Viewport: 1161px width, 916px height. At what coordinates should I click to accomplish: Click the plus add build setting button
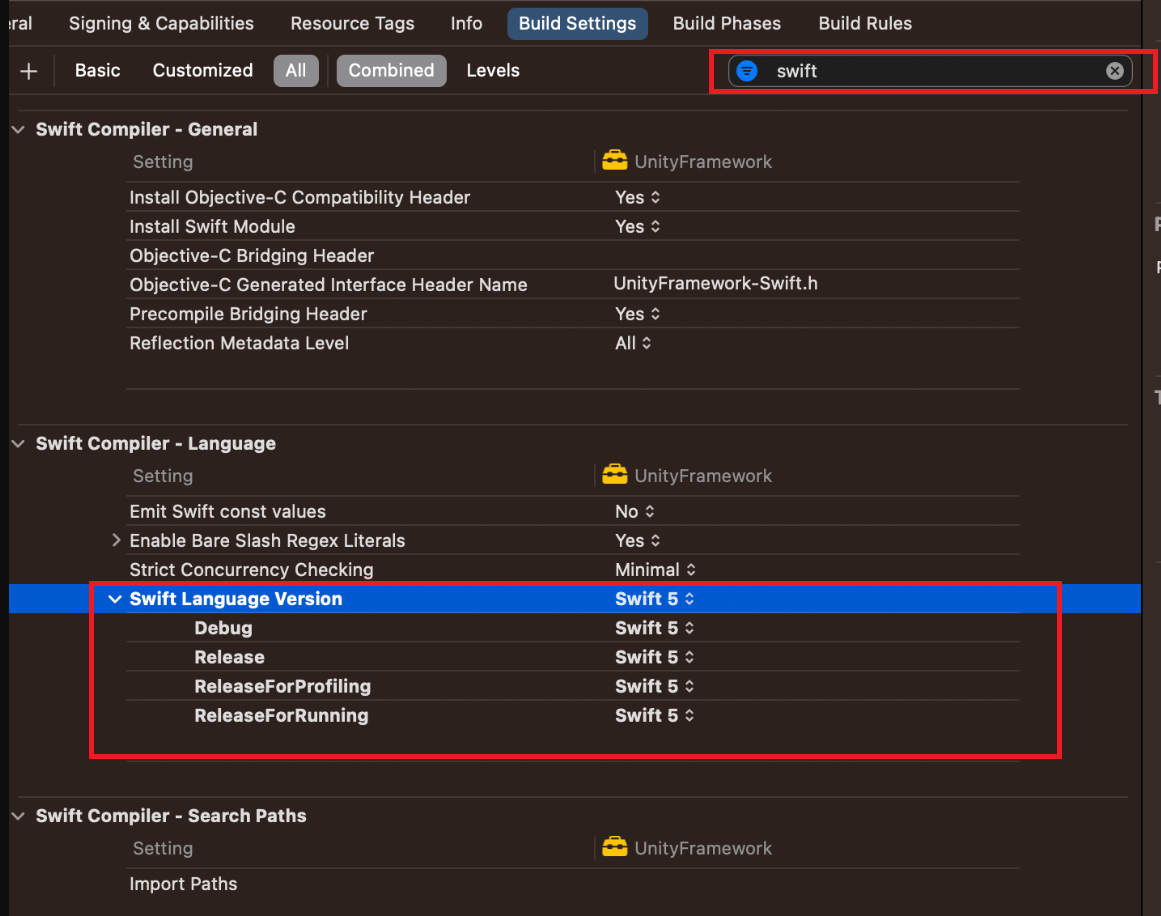pos(29,71)
